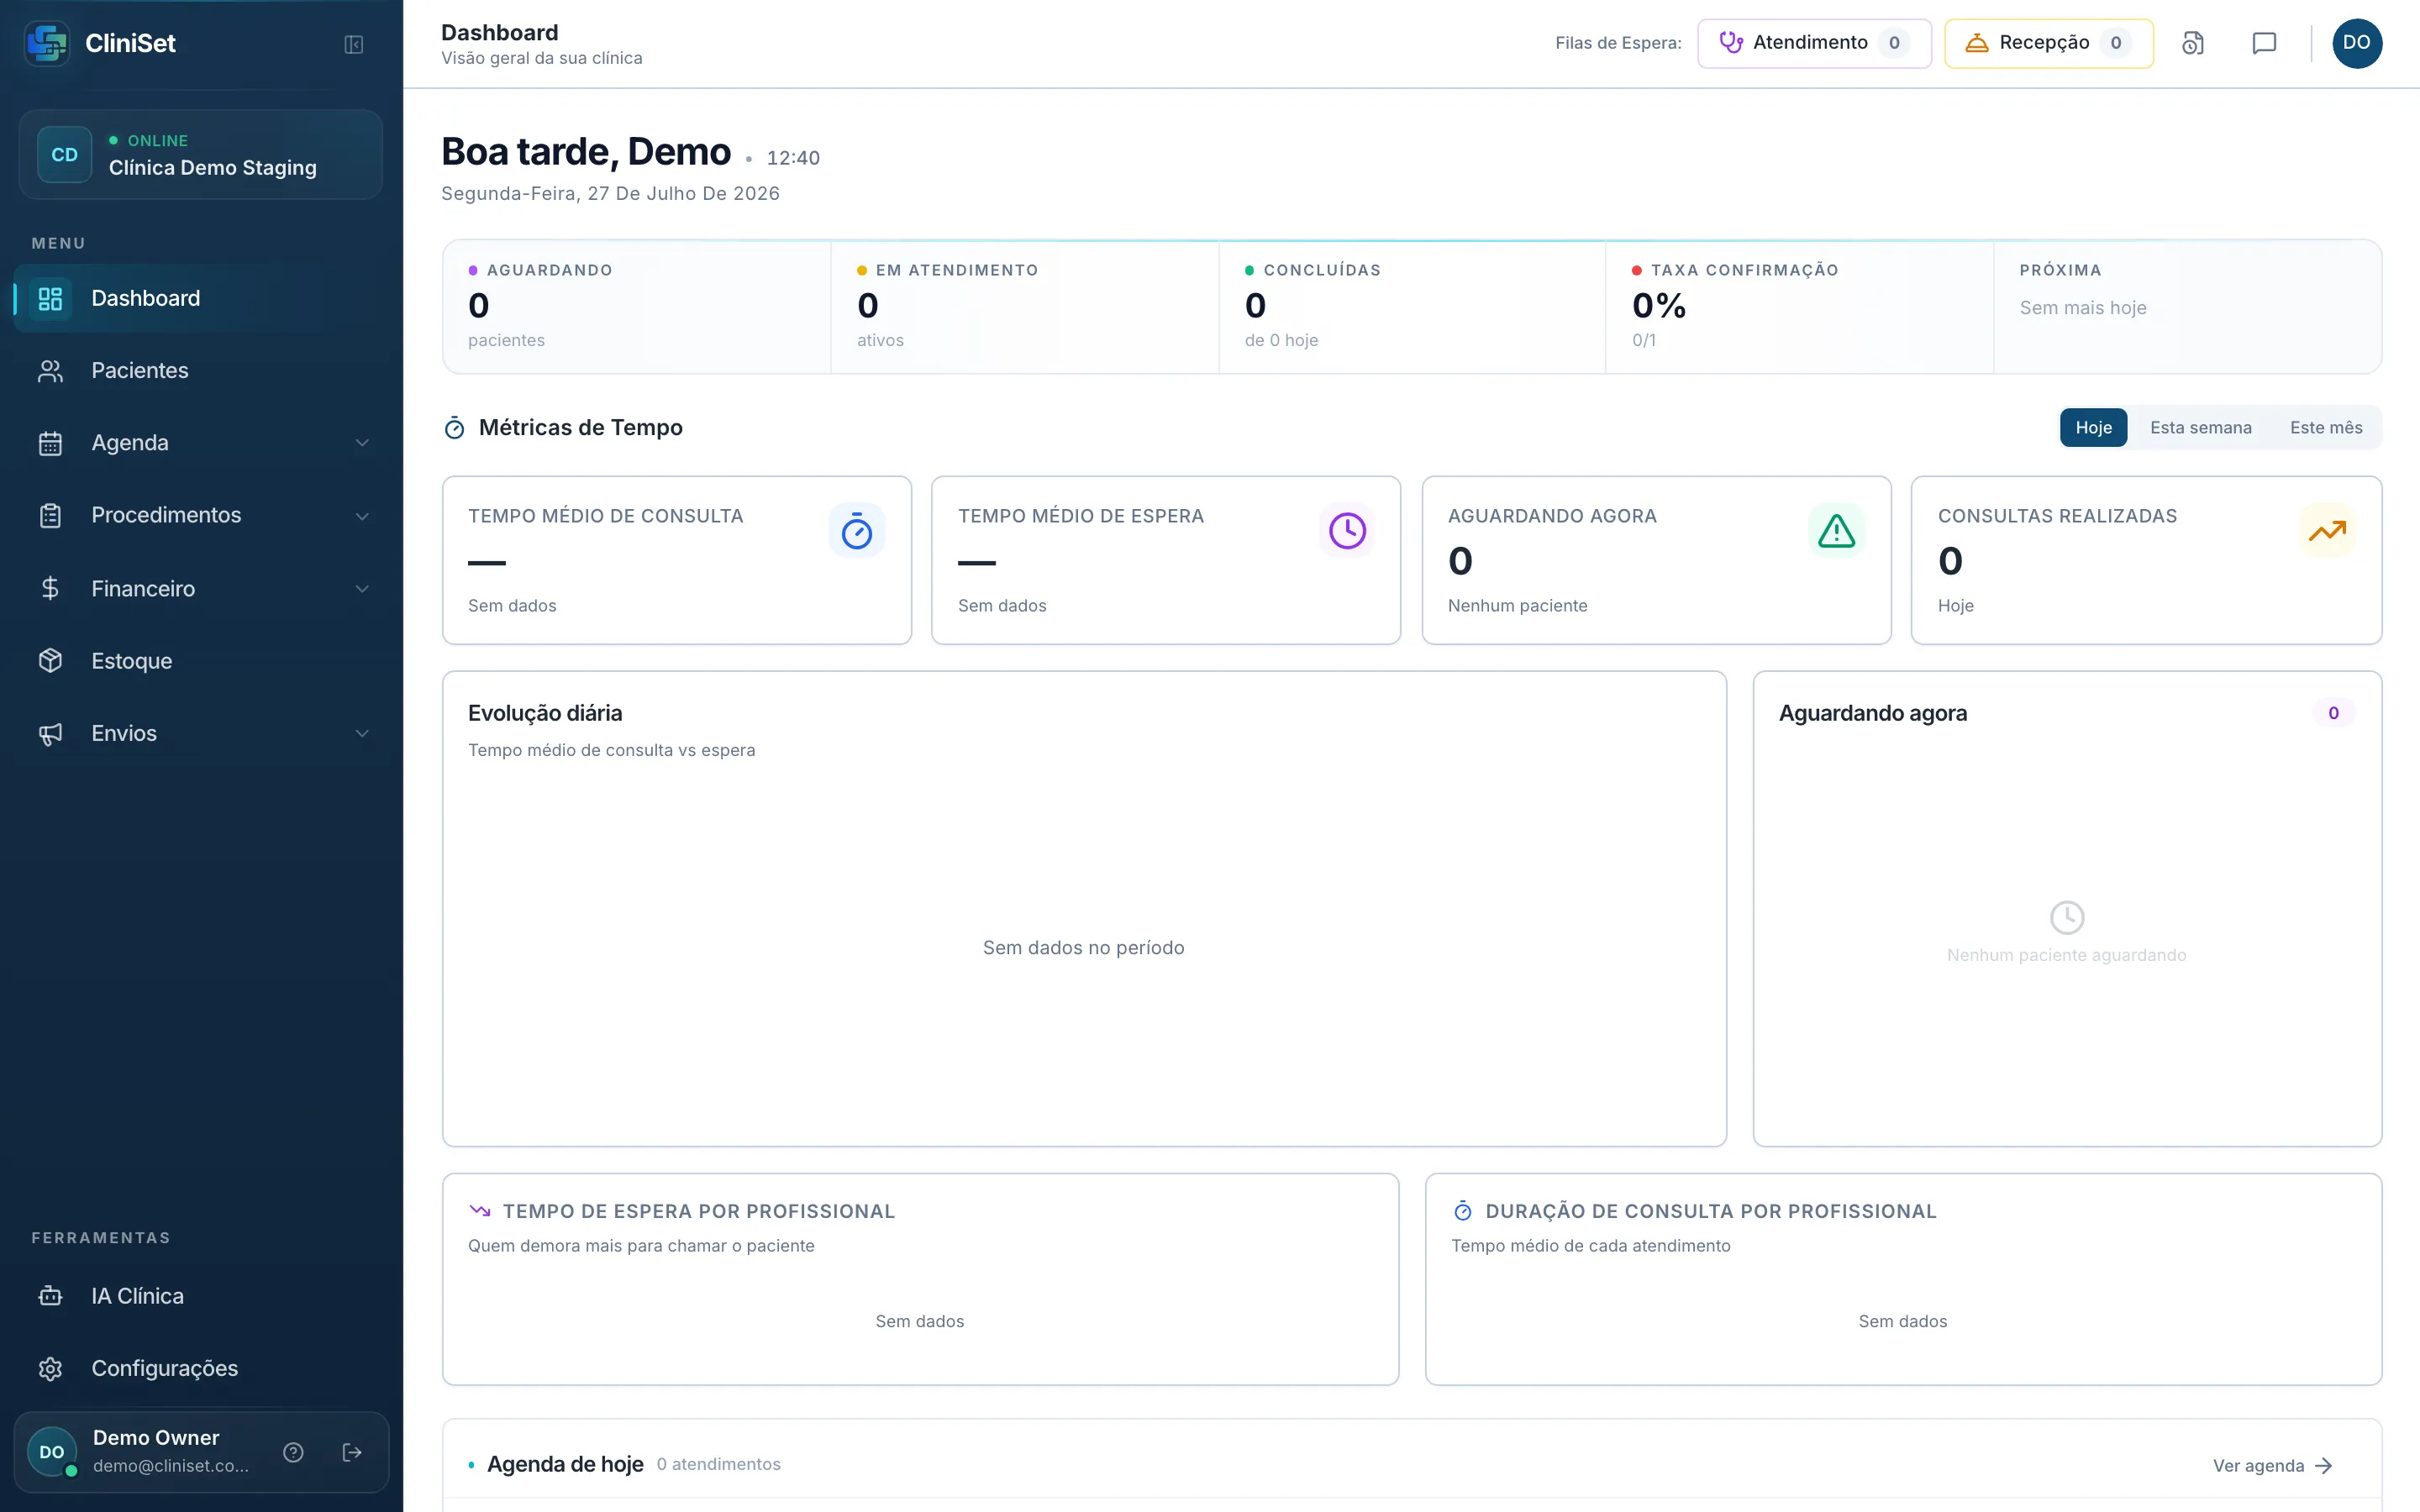Image resolution: width=2420 pixels, height=1512 pixels.
Task: Open the DO user avatar in header
Action: tap(2357, 43)
